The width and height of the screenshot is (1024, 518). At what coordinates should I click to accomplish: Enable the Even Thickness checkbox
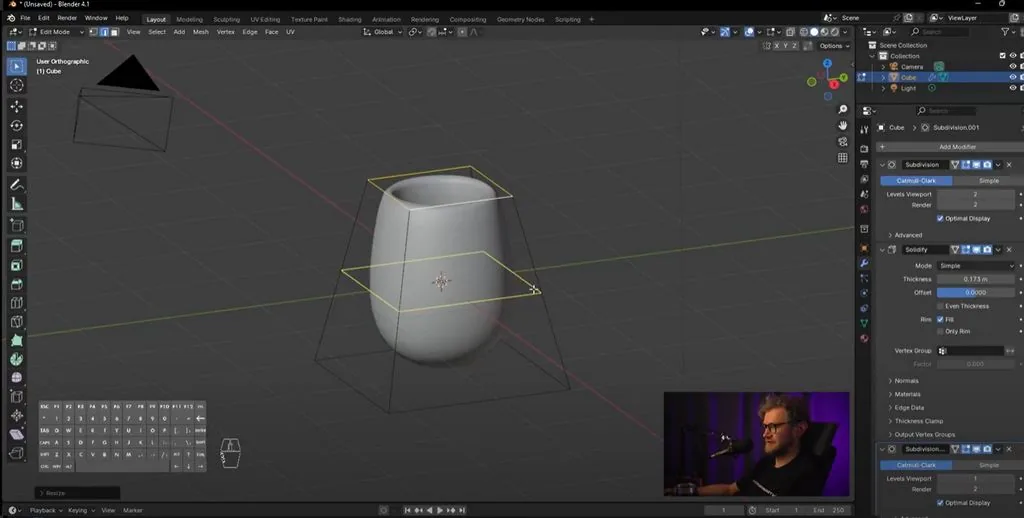[x=940, y=306]
